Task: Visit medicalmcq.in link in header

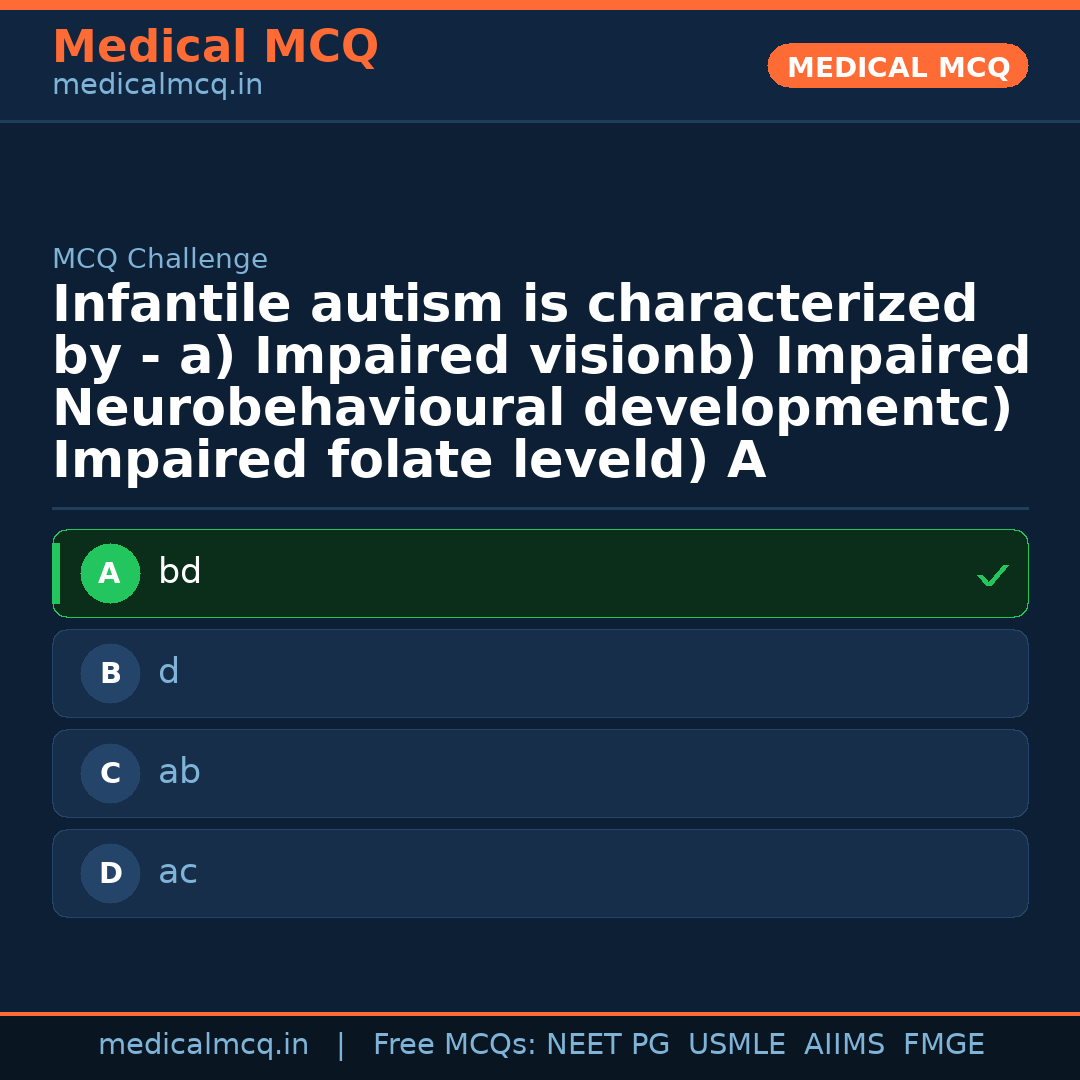Action: 157,86
